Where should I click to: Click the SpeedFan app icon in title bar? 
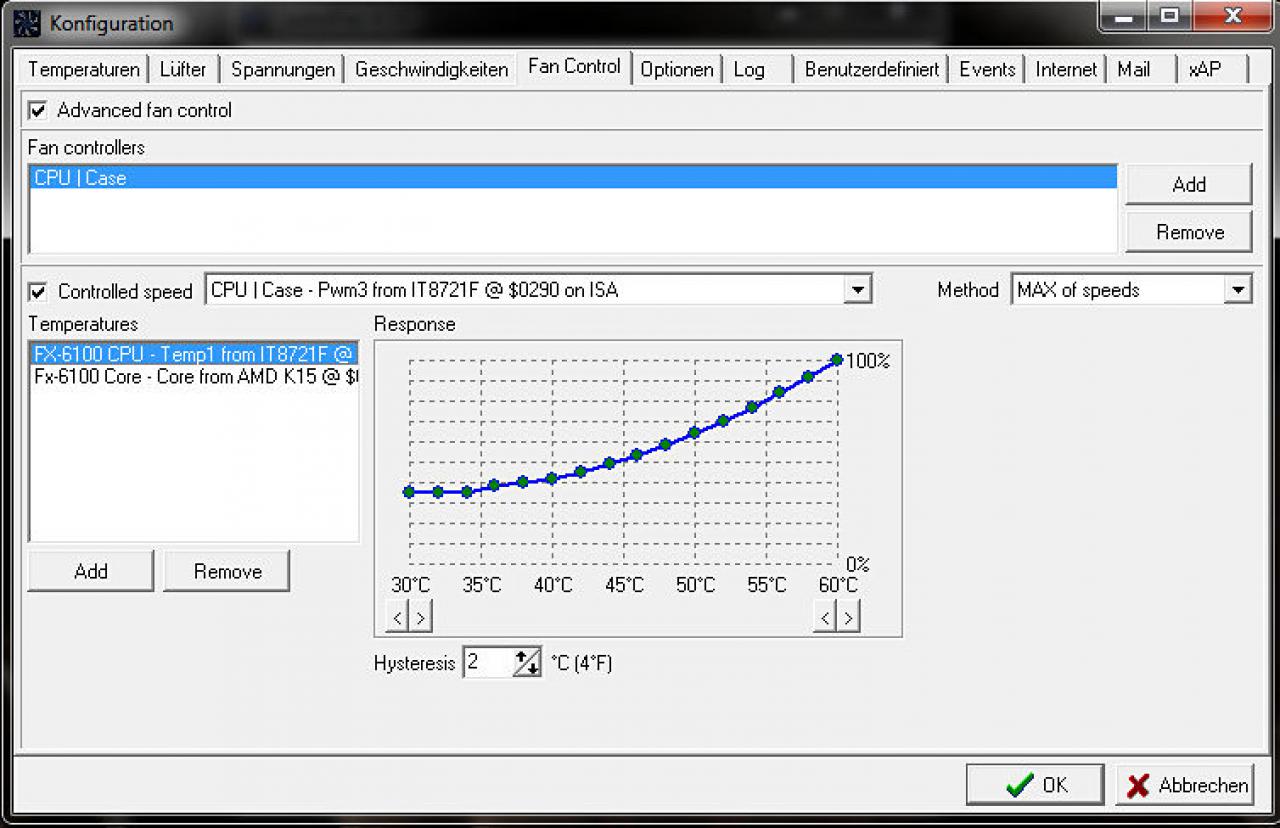click(x=25, y=22)
